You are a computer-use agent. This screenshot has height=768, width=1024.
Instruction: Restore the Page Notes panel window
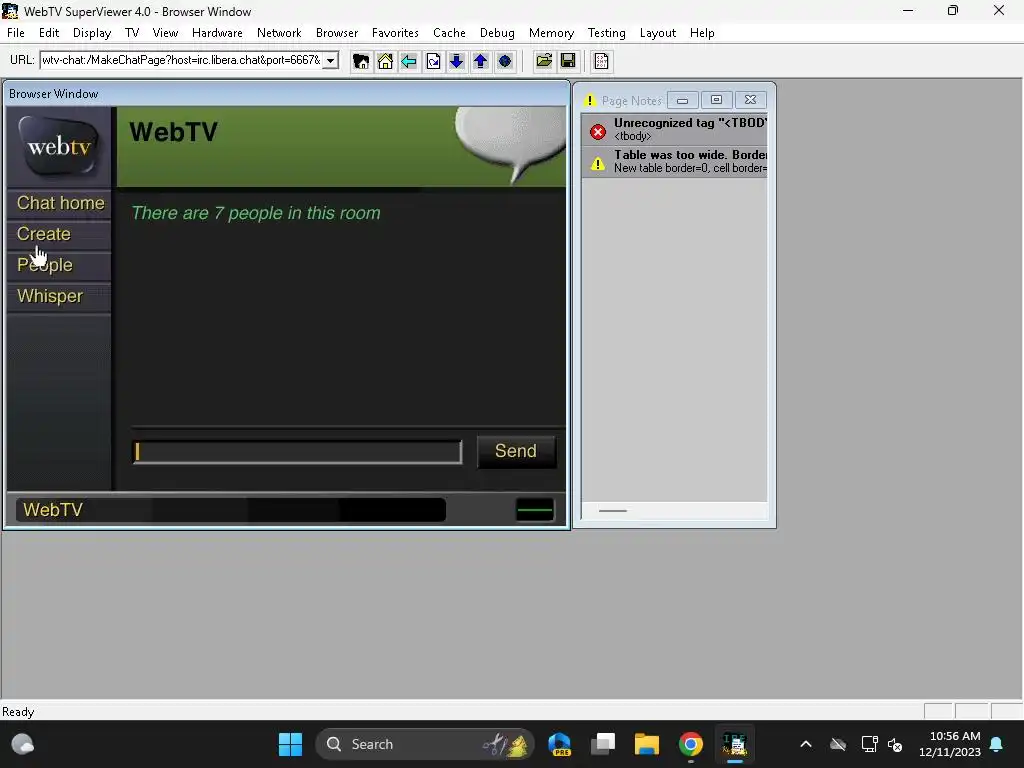[716, 100]
